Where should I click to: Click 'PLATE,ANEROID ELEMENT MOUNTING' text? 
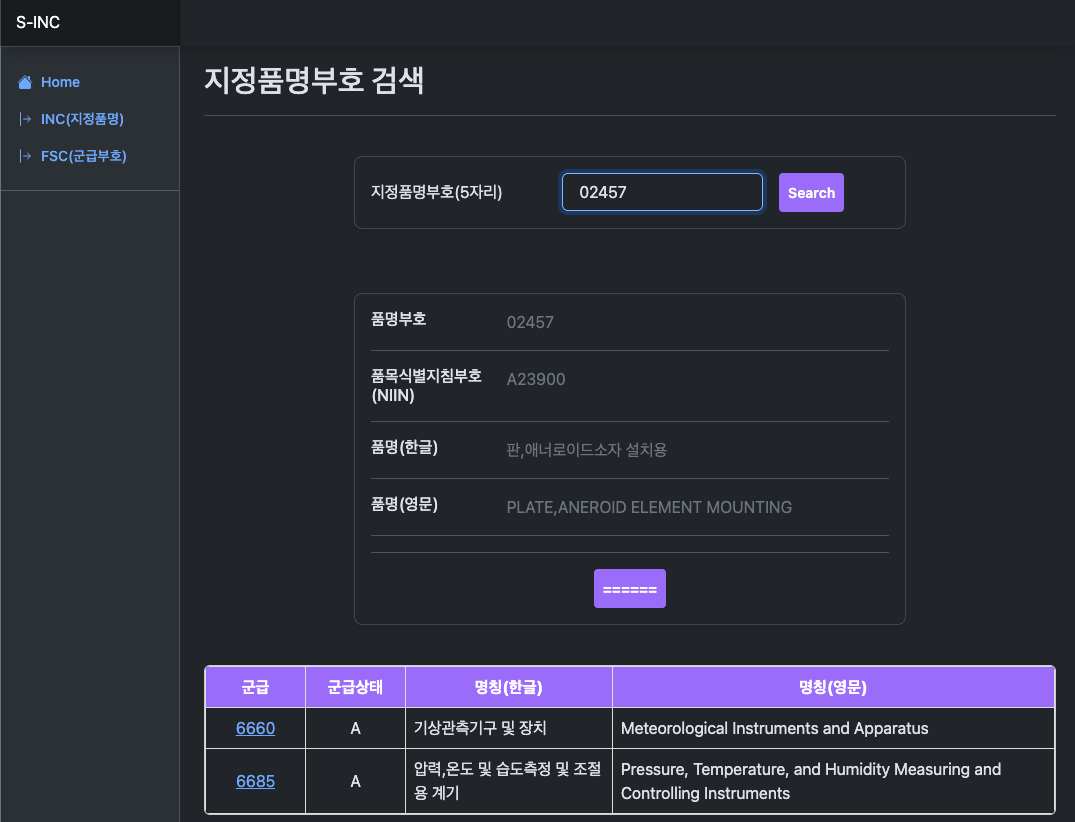click(649, 507)
